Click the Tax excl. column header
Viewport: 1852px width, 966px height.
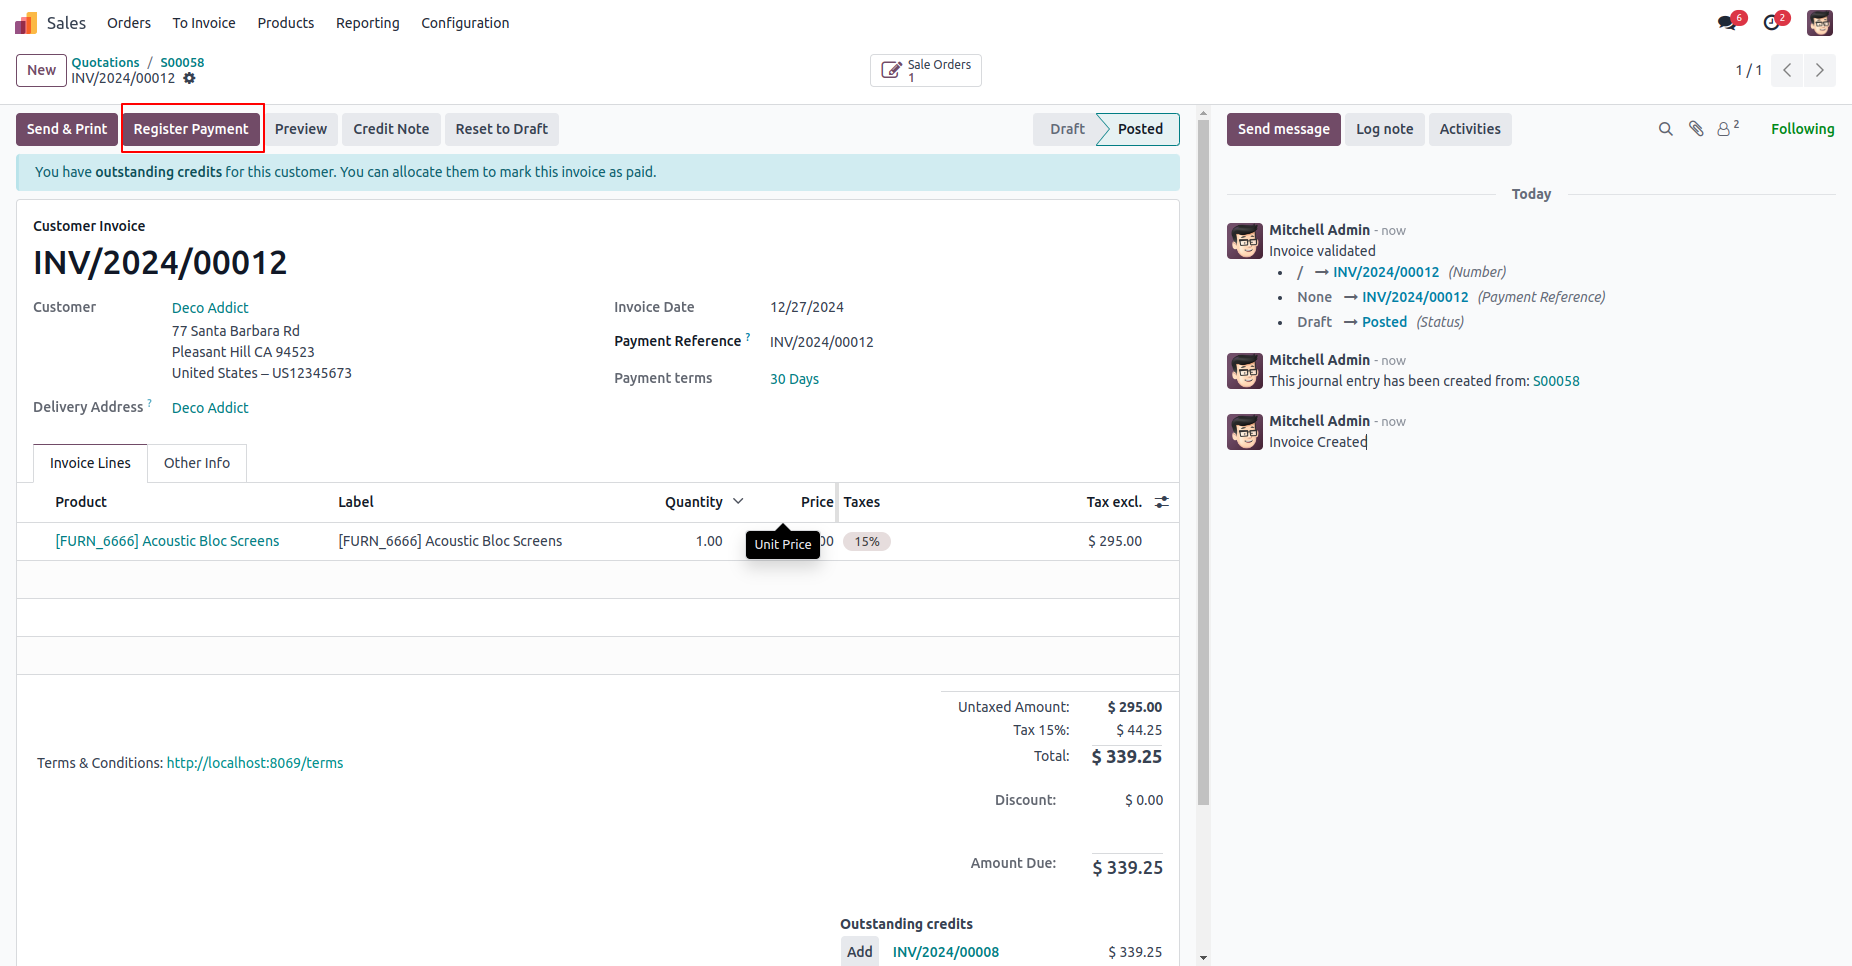point(1114,502)
